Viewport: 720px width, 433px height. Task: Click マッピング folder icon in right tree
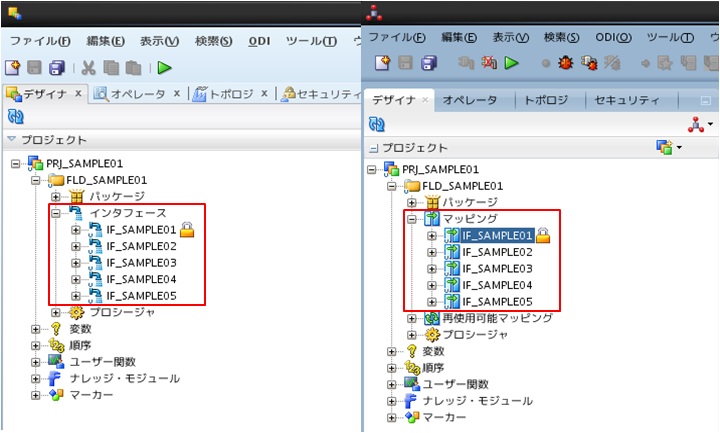point(432,218)
